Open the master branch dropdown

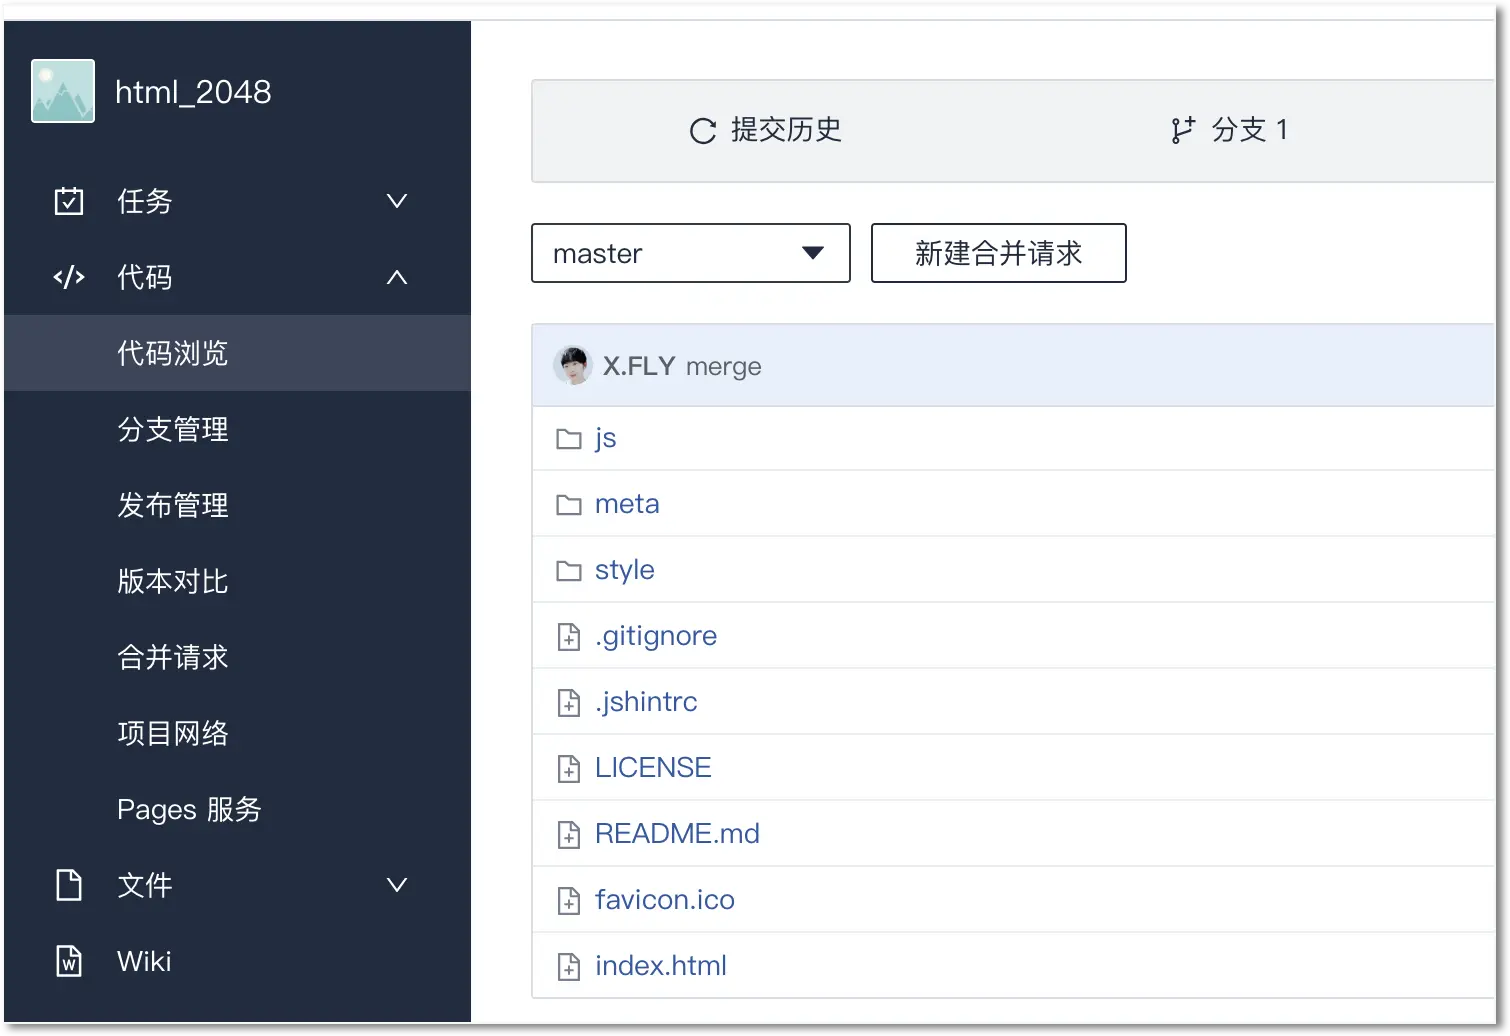tap(690, 253)
